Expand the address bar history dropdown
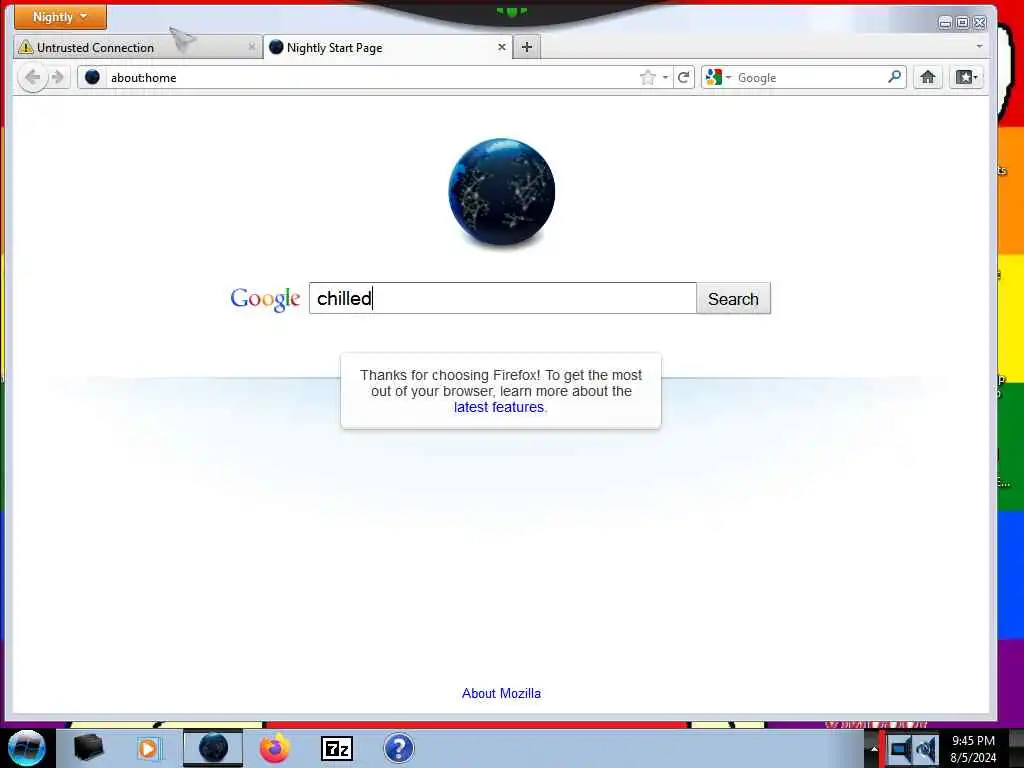Screen dimensions: 1024x768 [665, 78]
